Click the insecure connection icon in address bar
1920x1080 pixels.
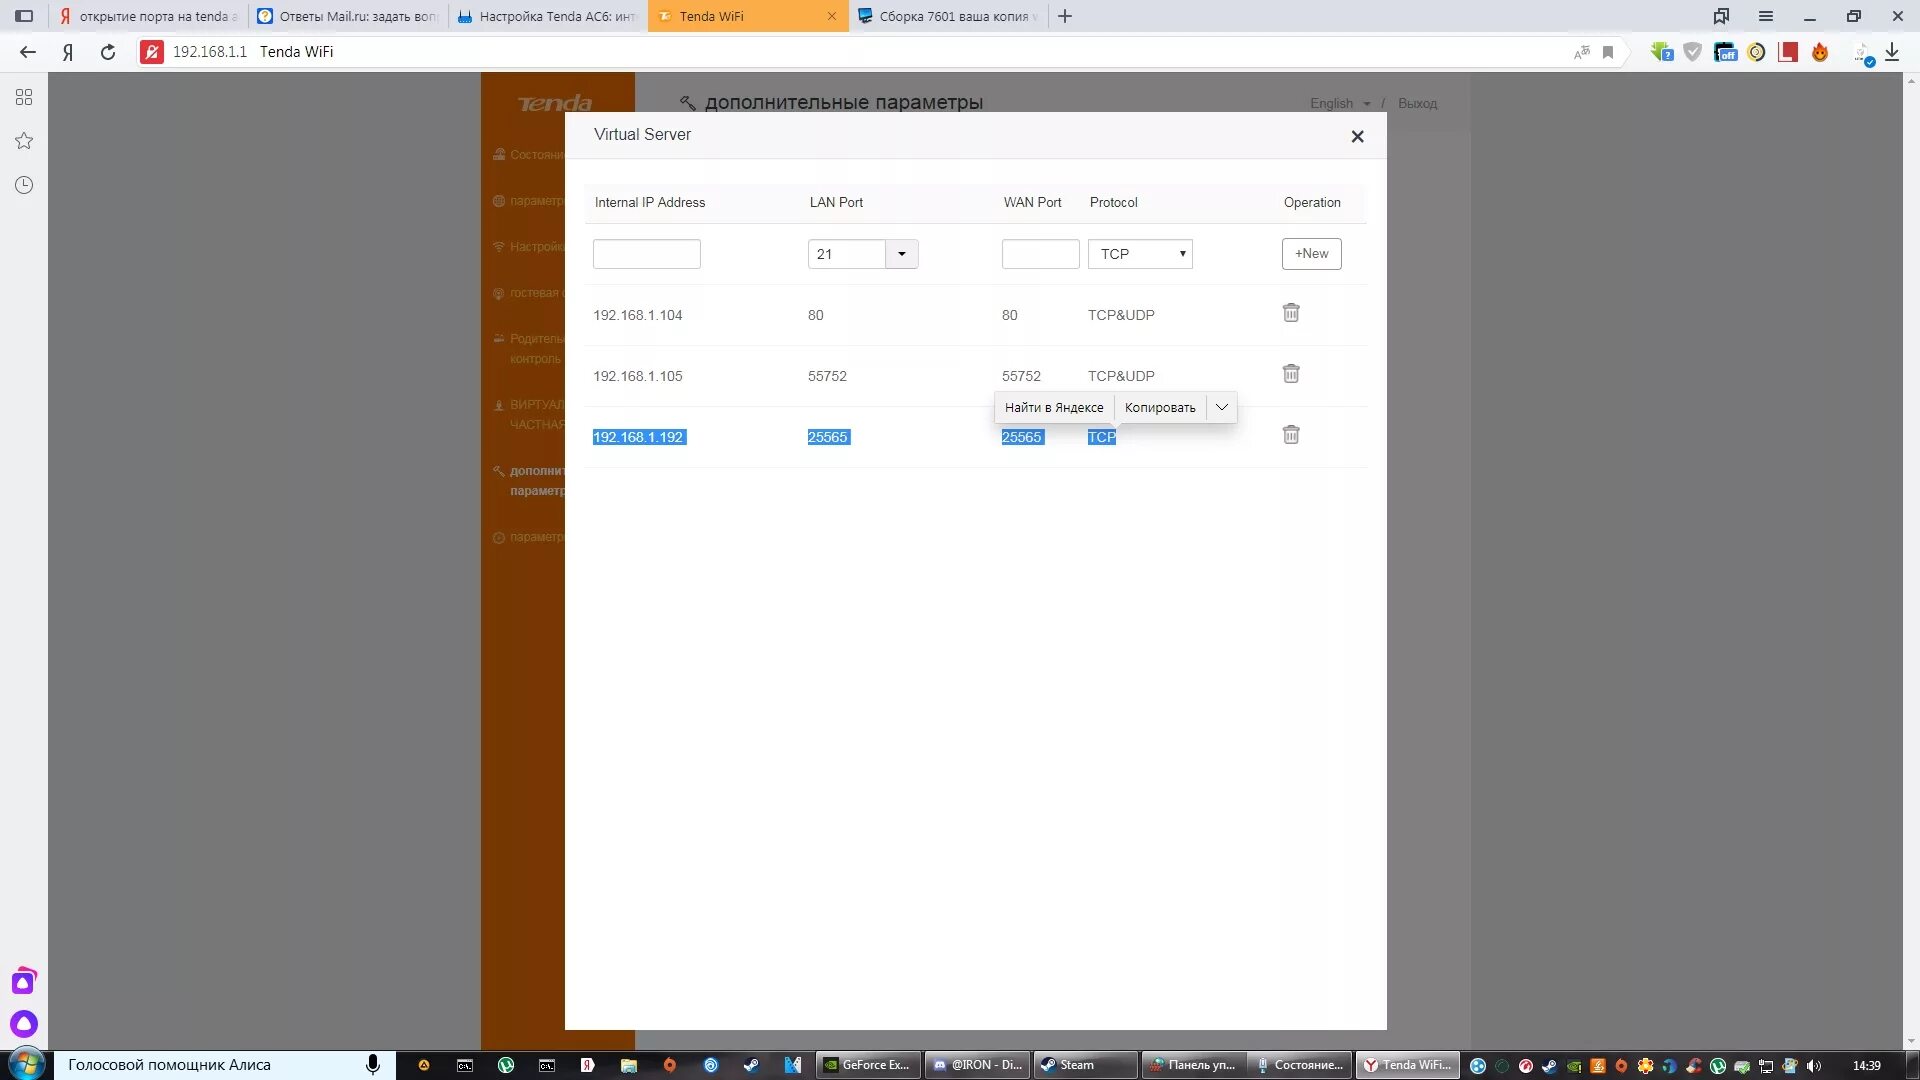(x=152, y=52)
